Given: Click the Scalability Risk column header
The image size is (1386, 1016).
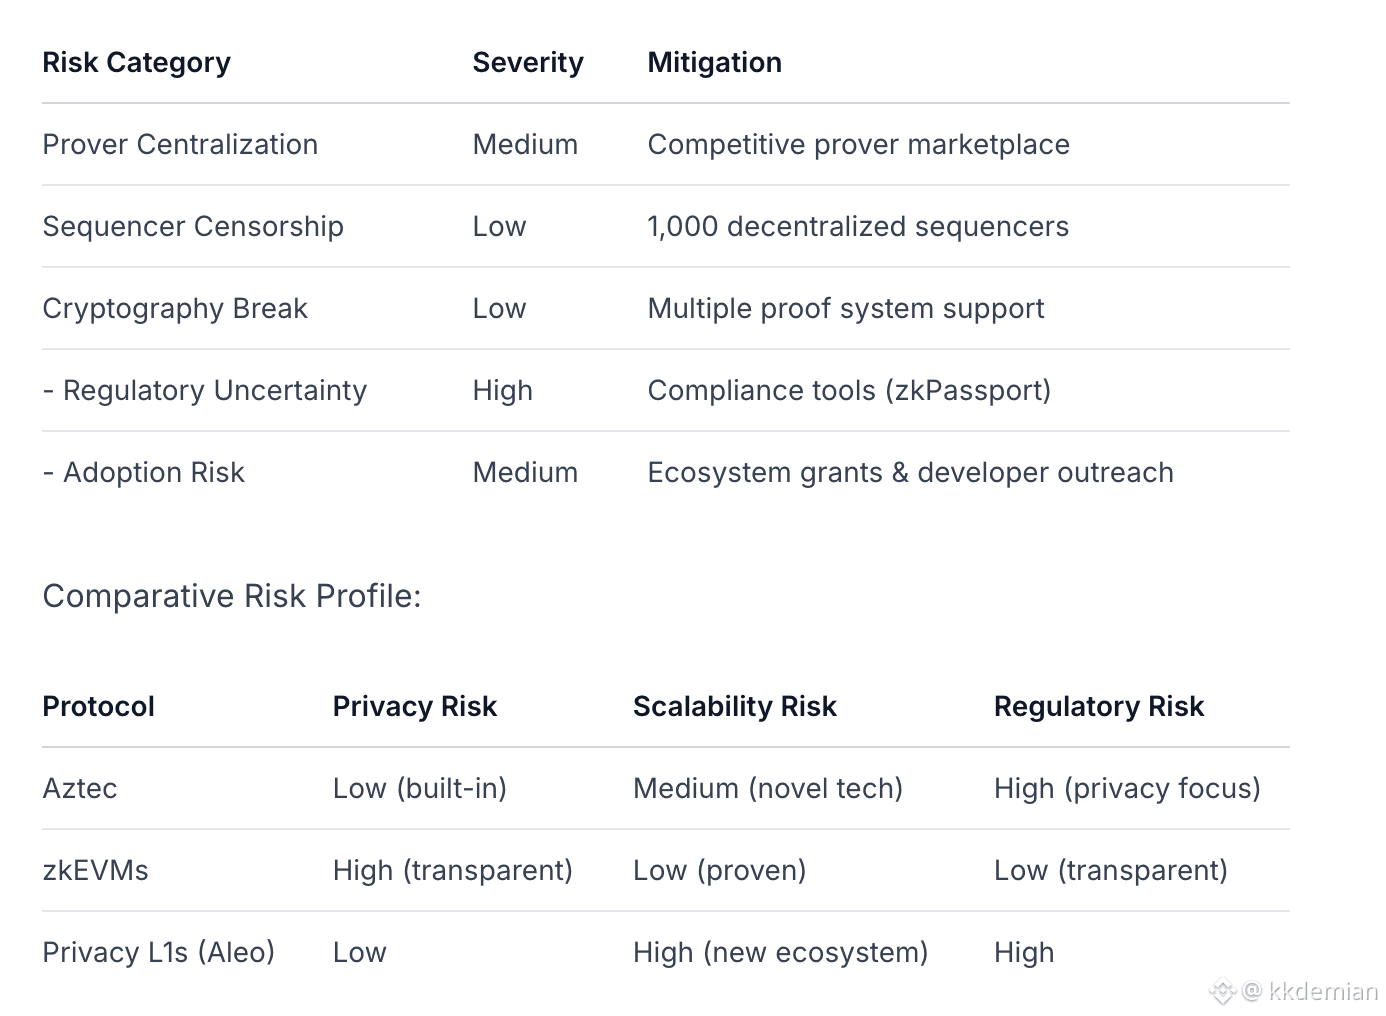Looking at the screenshot, I should (734, 707).
